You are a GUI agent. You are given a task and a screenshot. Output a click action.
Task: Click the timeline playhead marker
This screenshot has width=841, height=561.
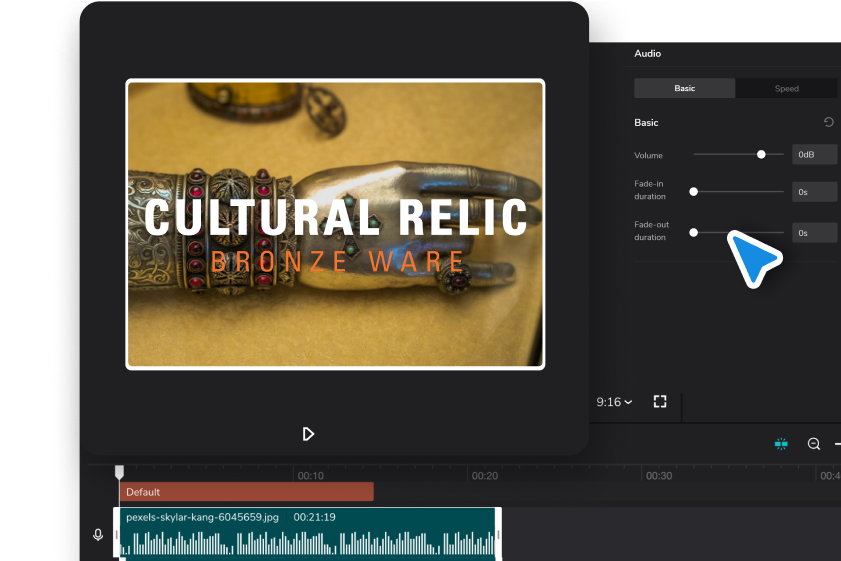click(x=119, y=471)
